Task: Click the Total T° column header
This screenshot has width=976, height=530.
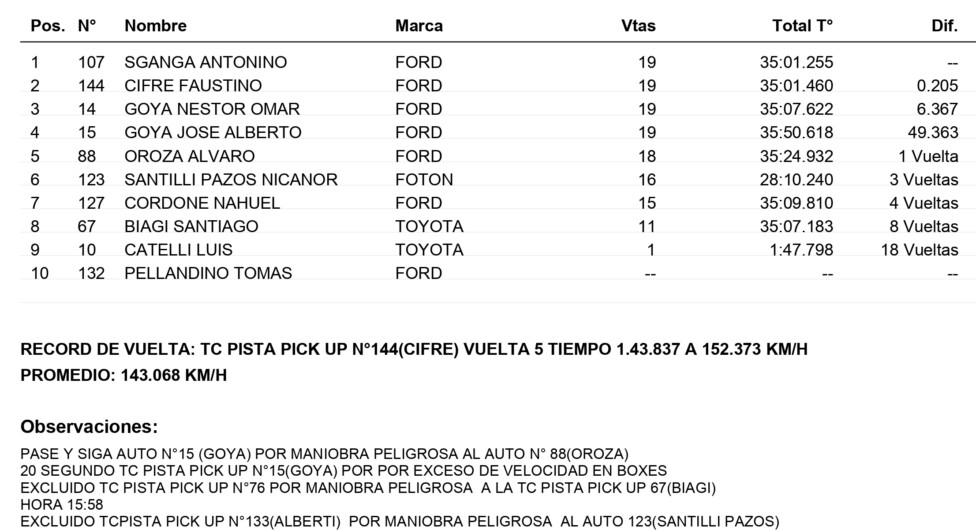Action: click(x=802, y=26)
